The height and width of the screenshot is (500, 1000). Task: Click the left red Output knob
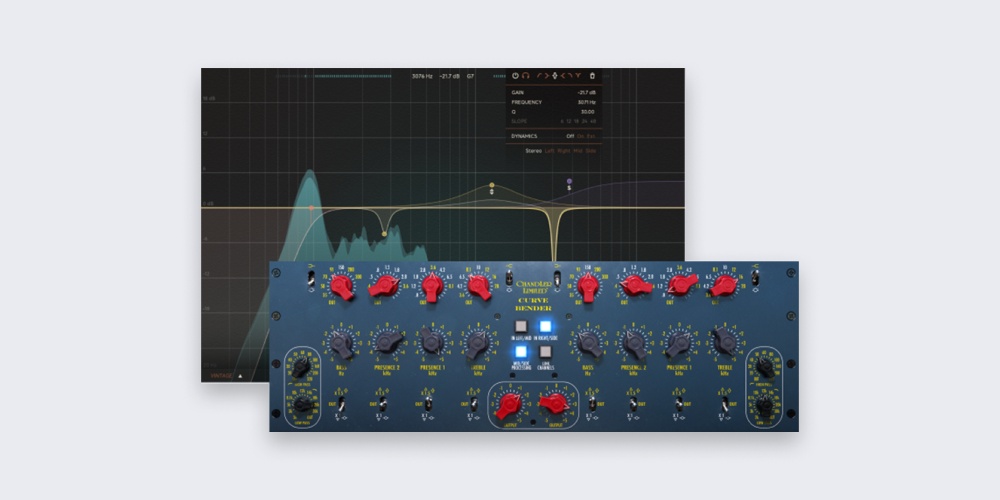click(x=510, y=405)
